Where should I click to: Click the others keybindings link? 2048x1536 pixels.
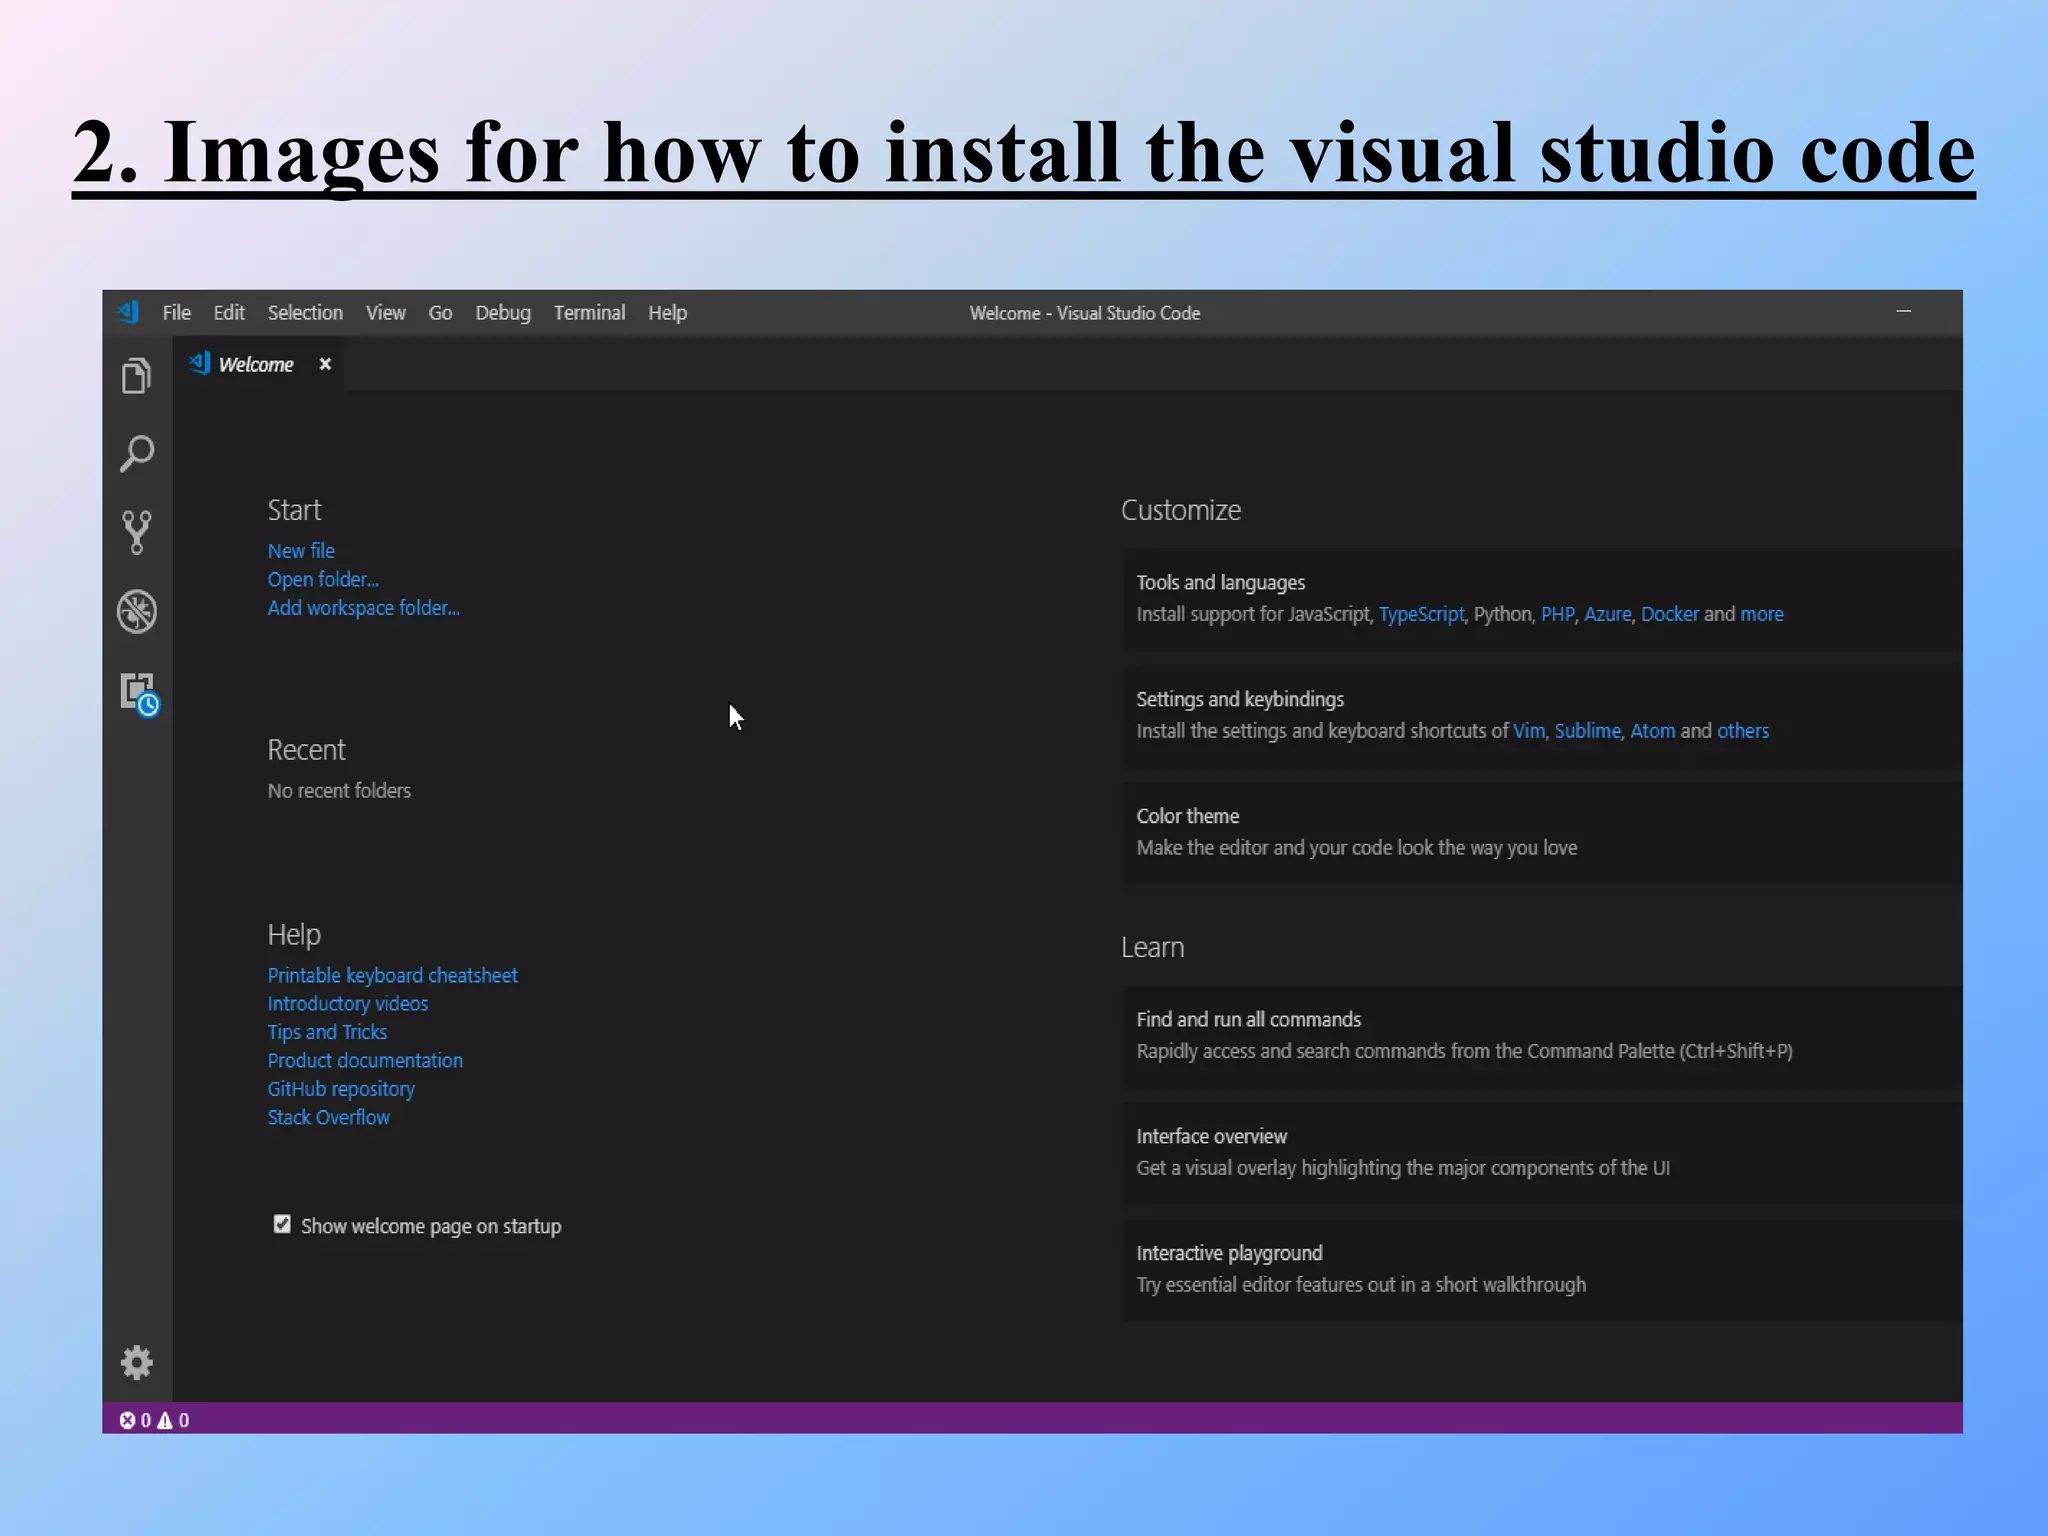pyautogui.click(x=1742, y=731)
